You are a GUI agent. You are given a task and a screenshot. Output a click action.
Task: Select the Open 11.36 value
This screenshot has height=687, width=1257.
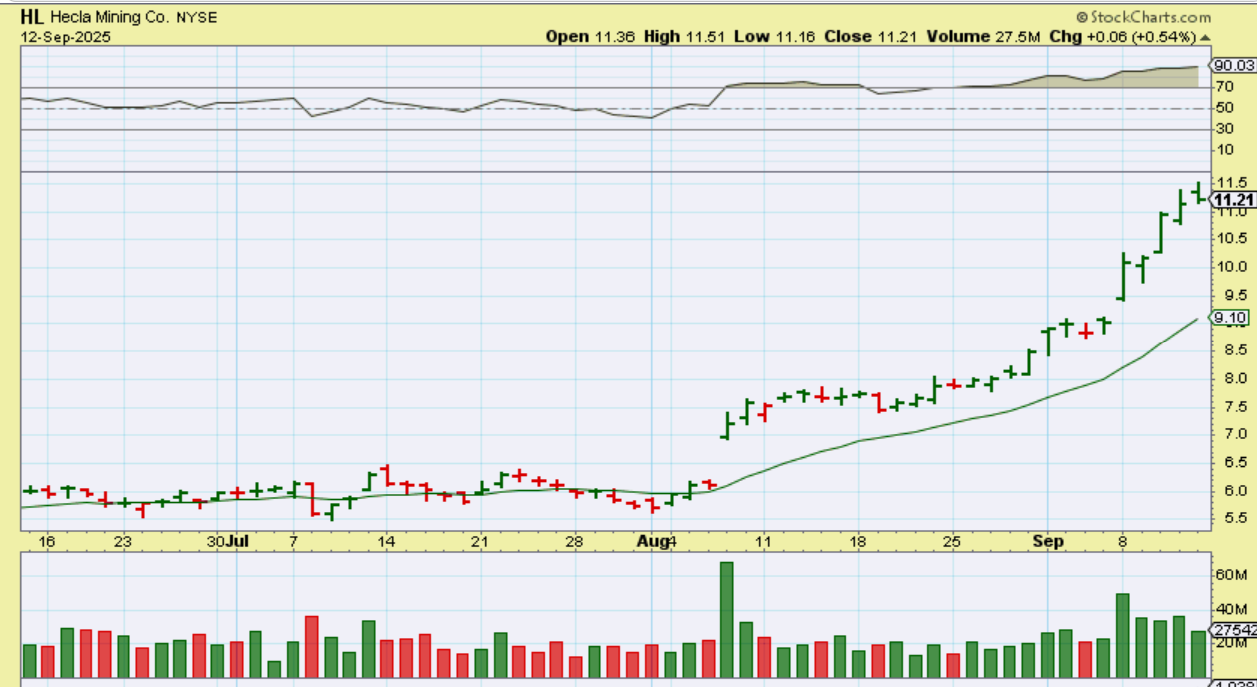[x=589, y=36]
